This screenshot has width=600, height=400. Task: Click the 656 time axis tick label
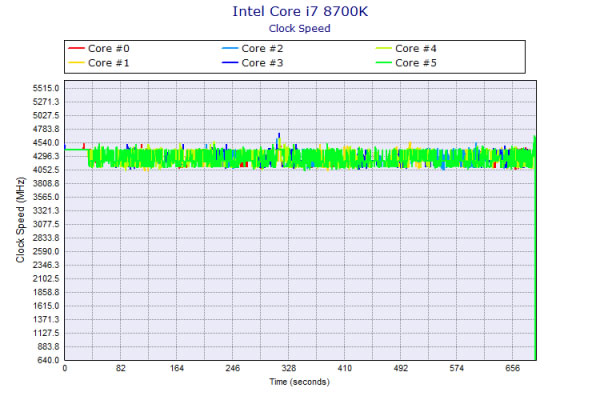click(512, 368)
